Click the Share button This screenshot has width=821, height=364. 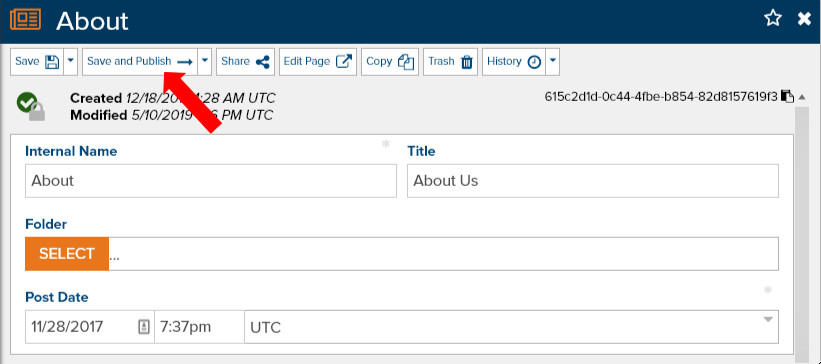(245, 62)
